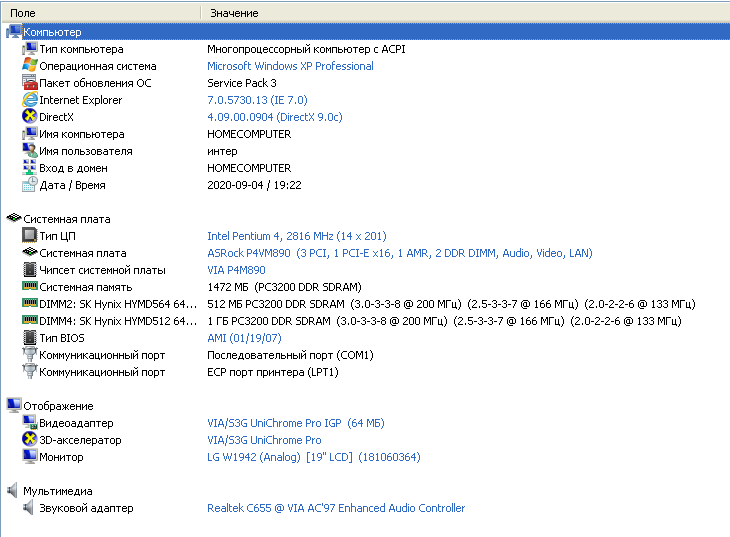Click the DirectX row icon
This screenshot has width=730, height=537.
(x=30, y=117)
